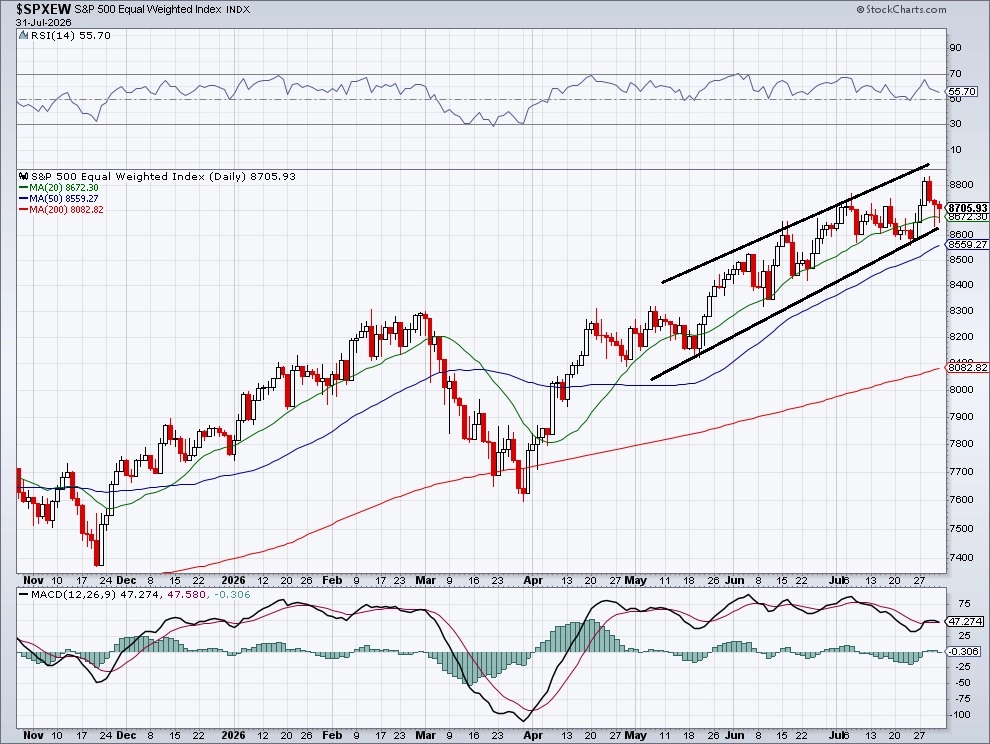Click May on the price panel date axis
Screen dimensions: 990x744
[x=636, y=580]
